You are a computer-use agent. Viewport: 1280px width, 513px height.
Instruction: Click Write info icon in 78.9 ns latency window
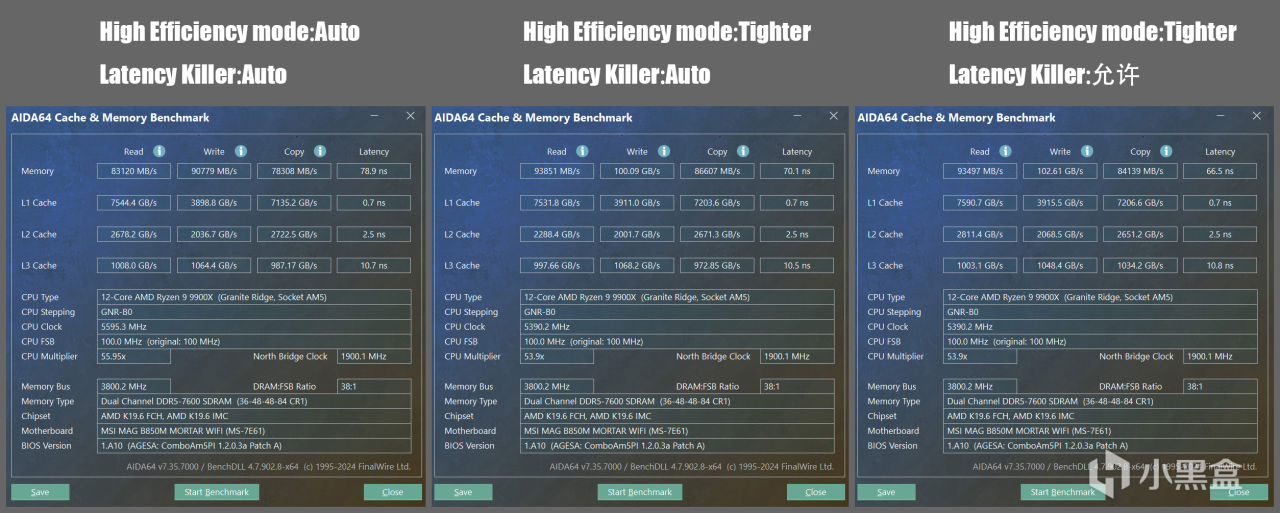tap(241, 151)
